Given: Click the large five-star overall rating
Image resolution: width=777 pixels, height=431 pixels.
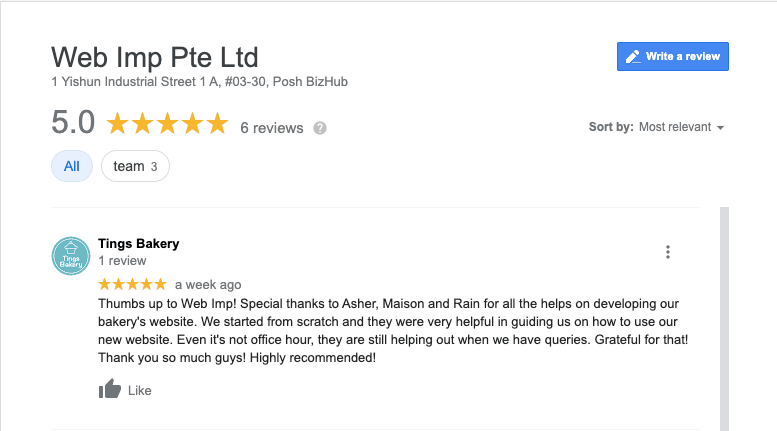Looking at the screenshot, I should [x=167, y=123].
